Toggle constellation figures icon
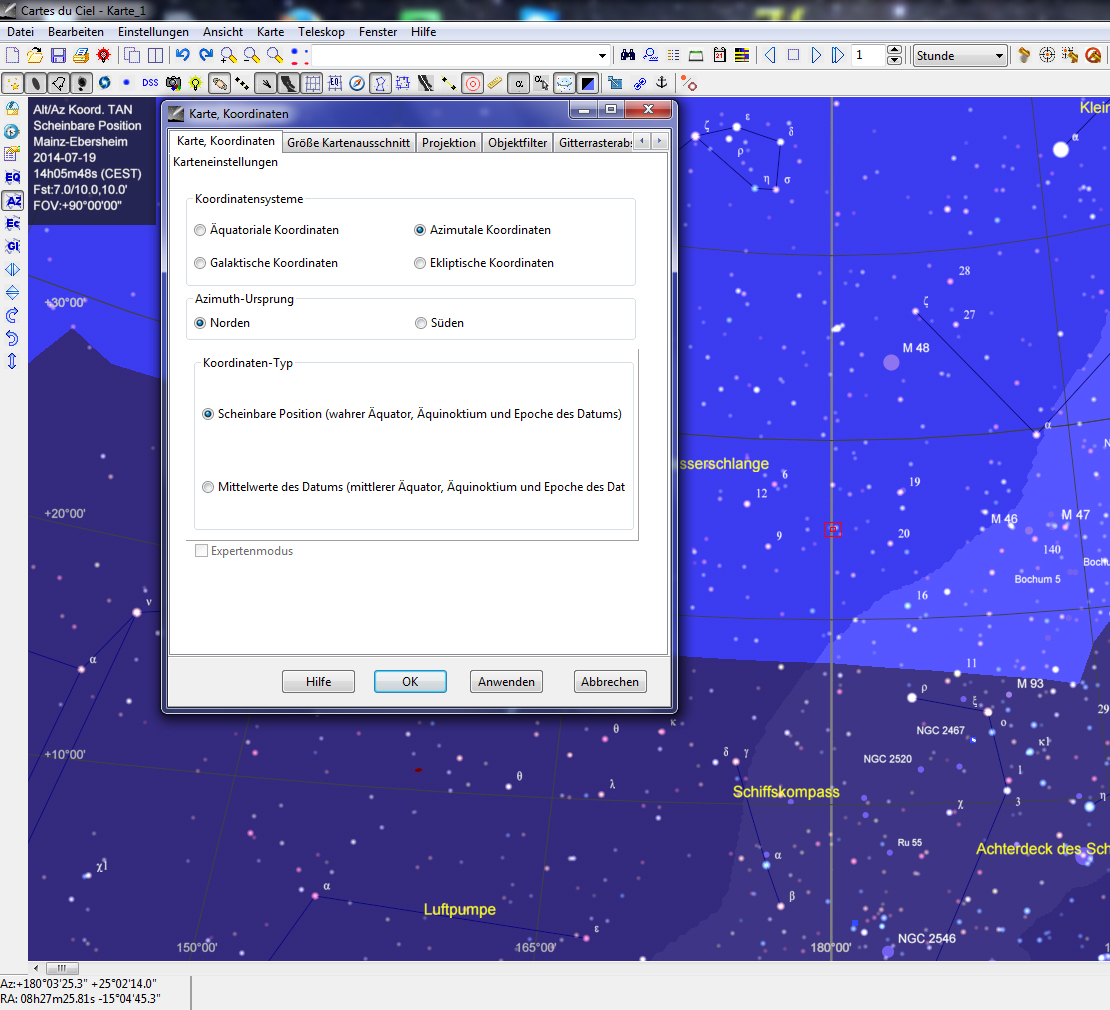This screenshot has width=1110, height=1010. point(380,84)
